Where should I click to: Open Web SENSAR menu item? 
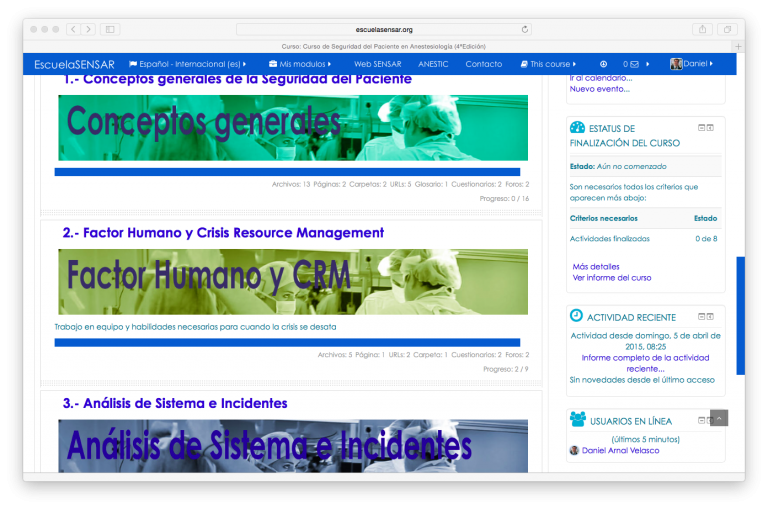tap(377, 64)
